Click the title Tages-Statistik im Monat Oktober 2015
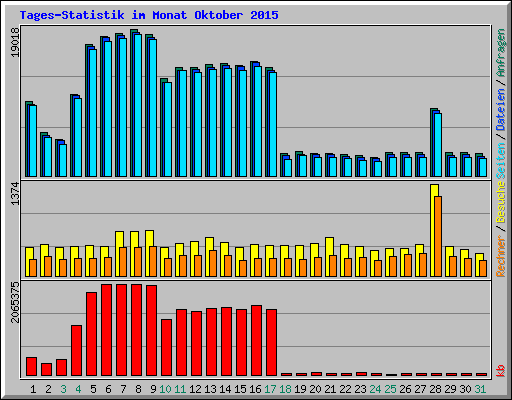The image size is (512, 400). (x=149, y=15)
